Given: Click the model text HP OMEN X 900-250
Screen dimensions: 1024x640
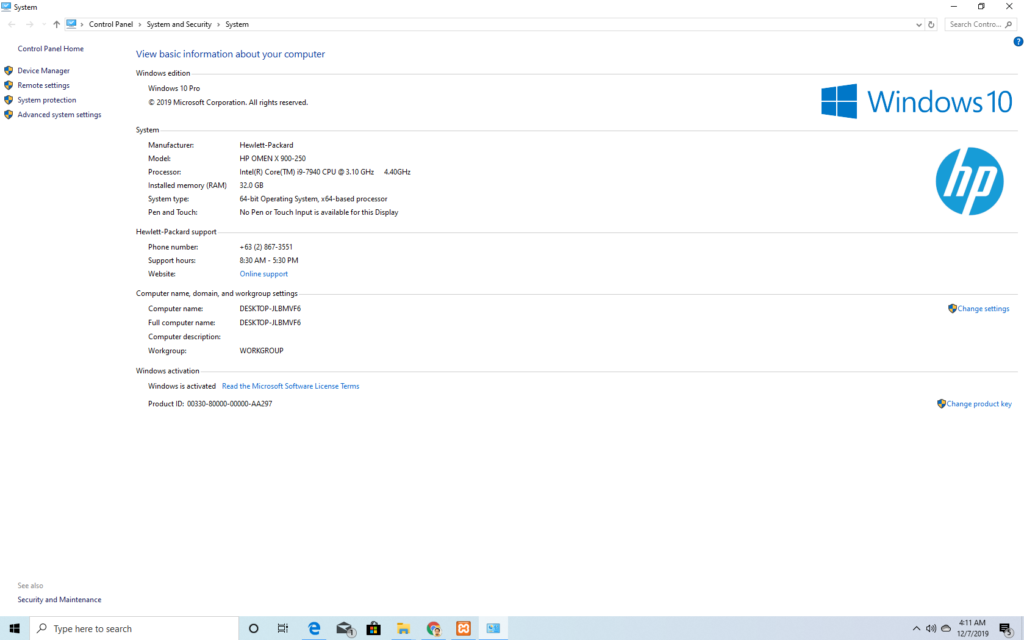Looking at the screenshot, I should pos(272,159).
